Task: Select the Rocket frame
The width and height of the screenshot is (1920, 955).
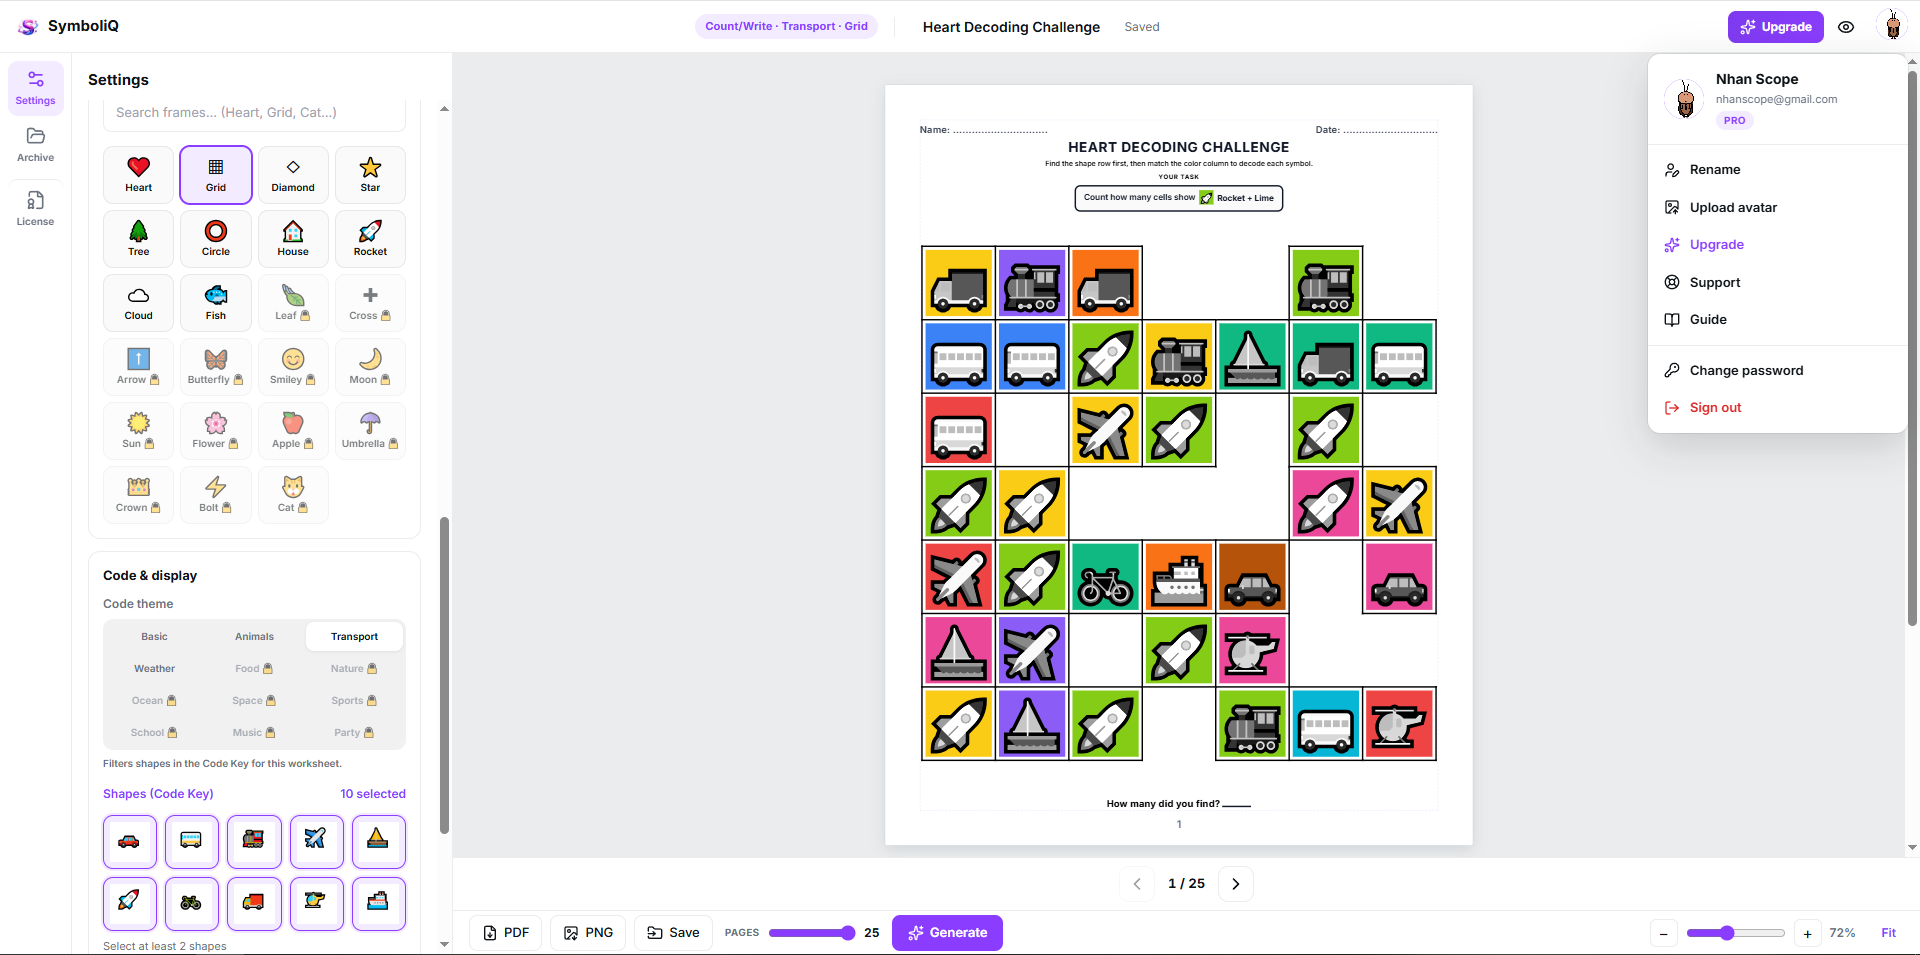Action: [370, 239]
